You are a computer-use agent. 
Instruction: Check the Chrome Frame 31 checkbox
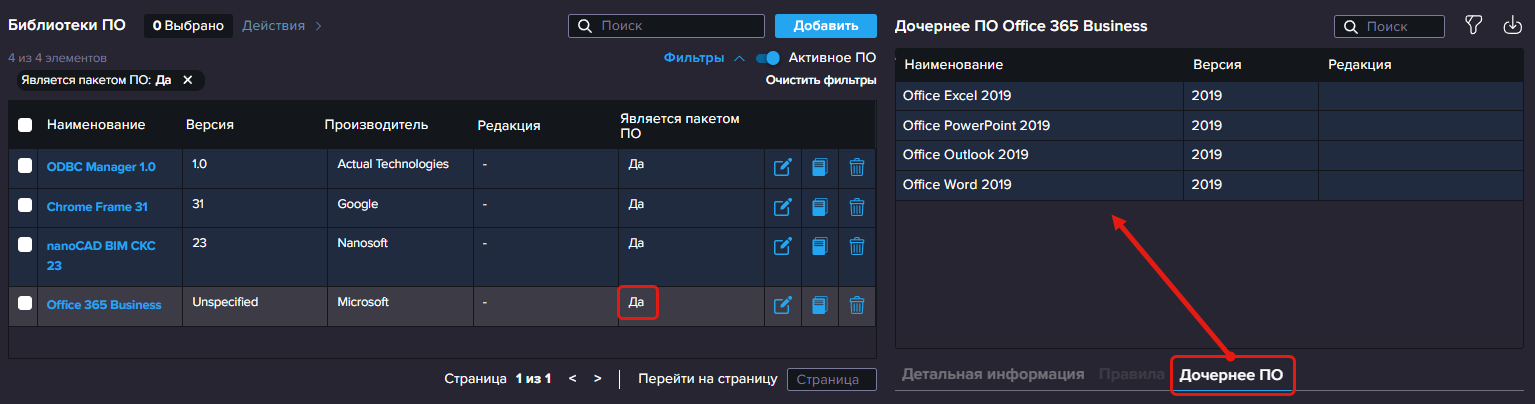point(25,206)
